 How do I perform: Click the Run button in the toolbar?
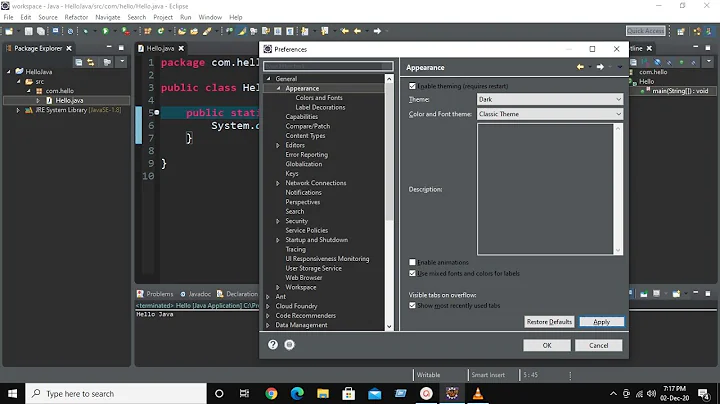pyautogui.click(x=106, y=31)
